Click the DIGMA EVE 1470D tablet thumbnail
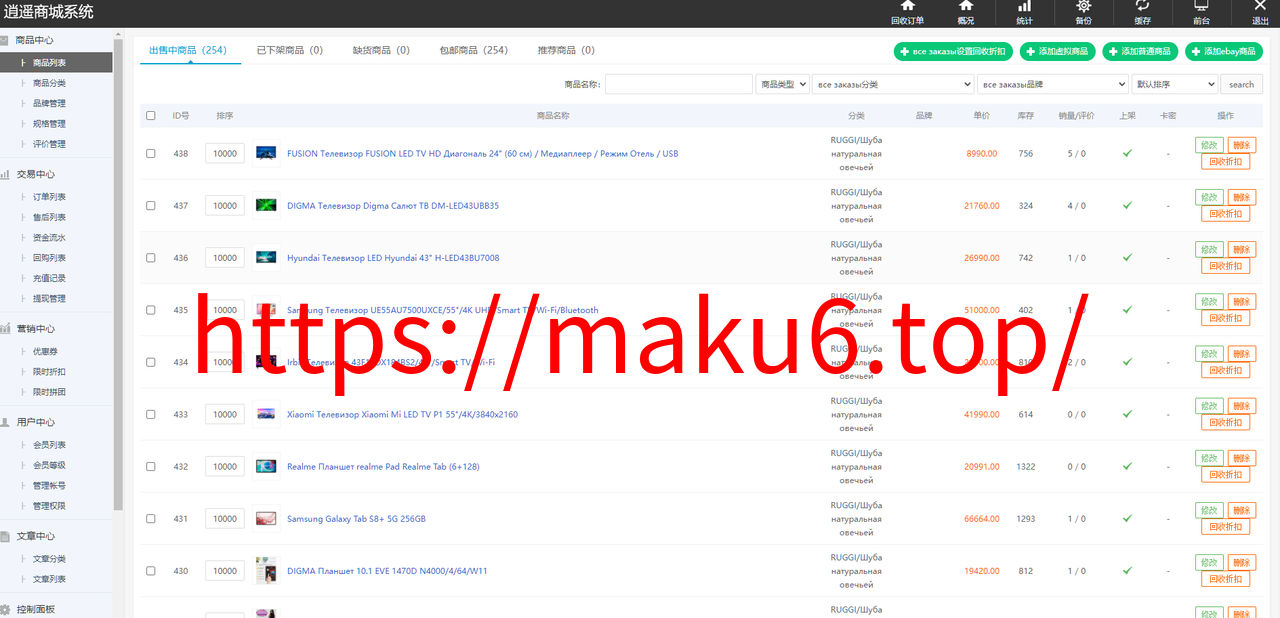The height and width of the screenshot is (618, 1280). tap(266, 571)
